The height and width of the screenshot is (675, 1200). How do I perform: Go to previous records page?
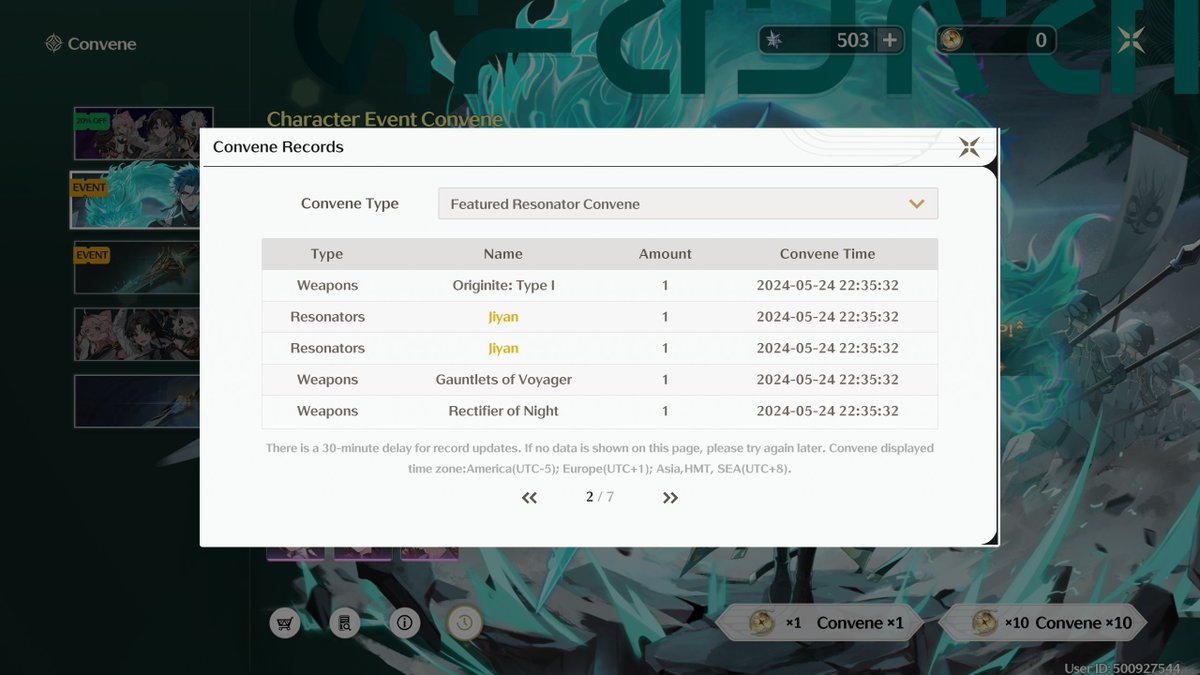(x=530, y=497)
